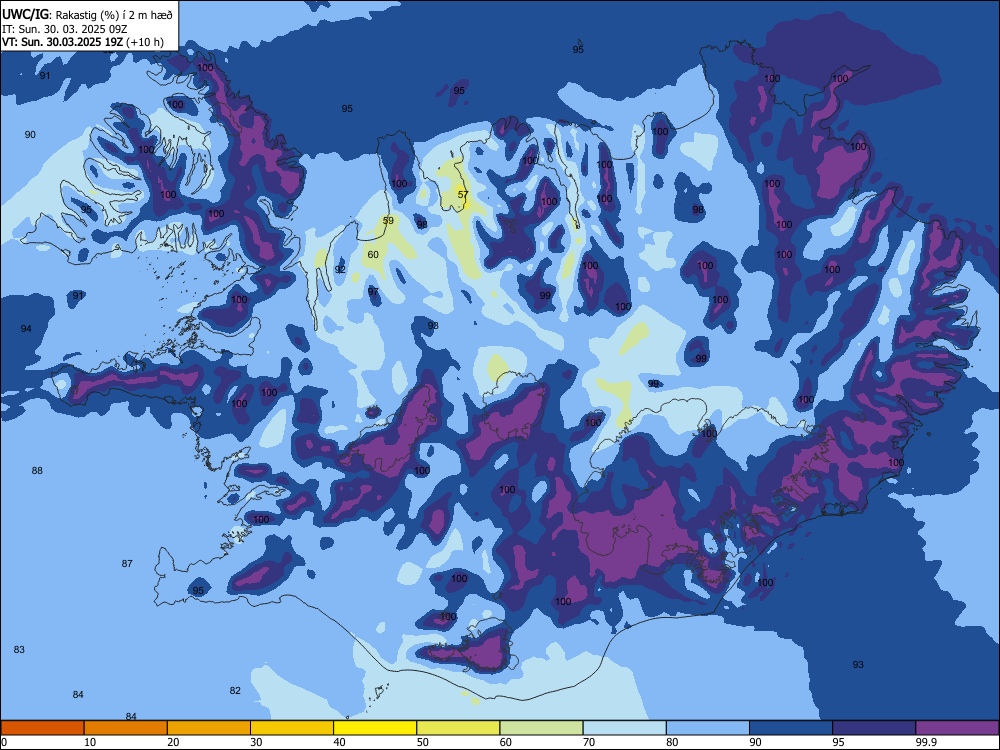
Task: Click the 20–30 legend color swatch
Action: tap(209, 728)
